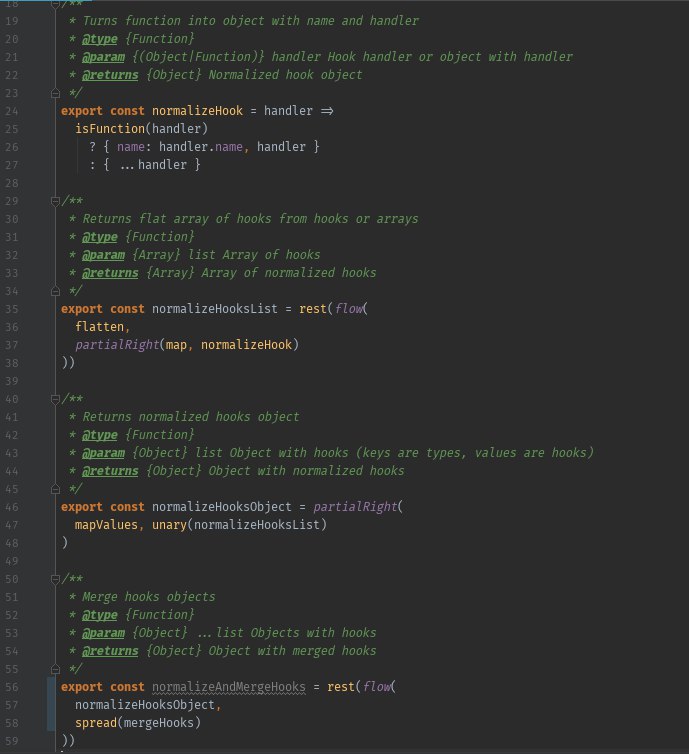
Task: Click fold end marker on line 34
Action: click(x=57, y=291)
